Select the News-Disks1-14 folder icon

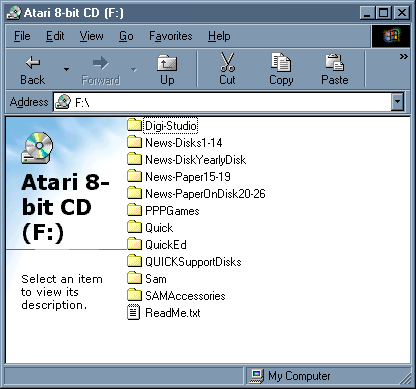pos(134,142)
